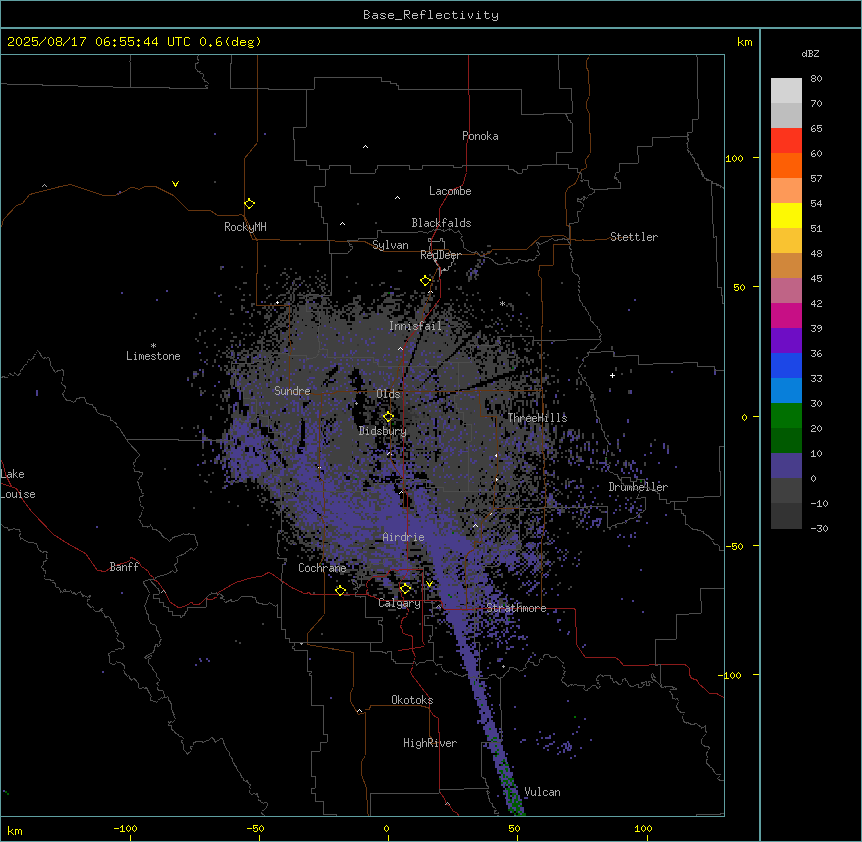Click the -100 tick on the bottom axis

click(x=125, y=828)
